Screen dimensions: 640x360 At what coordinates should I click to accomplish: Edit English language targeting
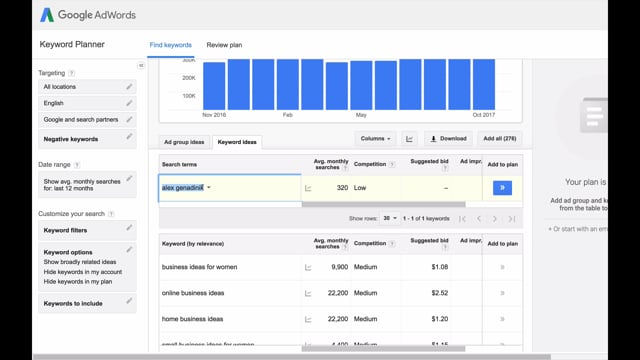click(x=129, y=103)
